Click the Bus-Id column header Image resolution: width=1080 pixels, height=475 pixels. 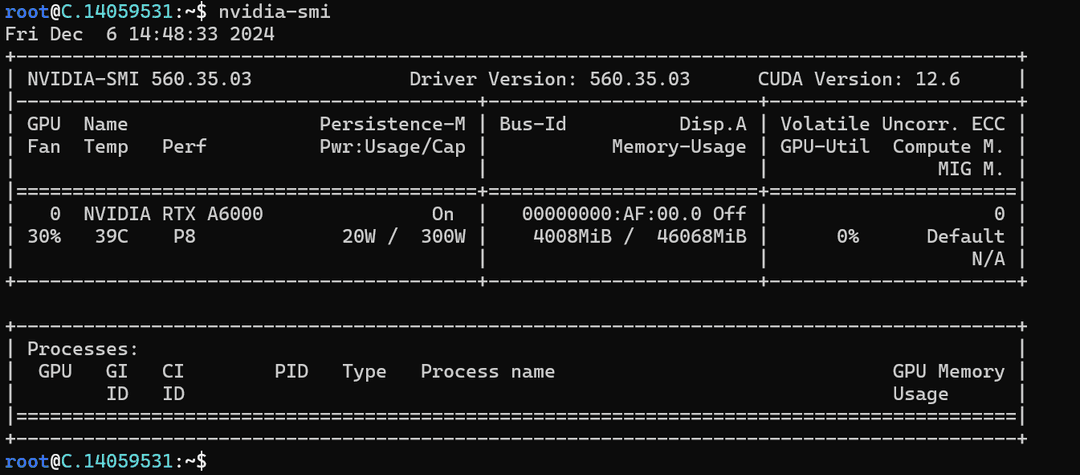click(533, 124)
